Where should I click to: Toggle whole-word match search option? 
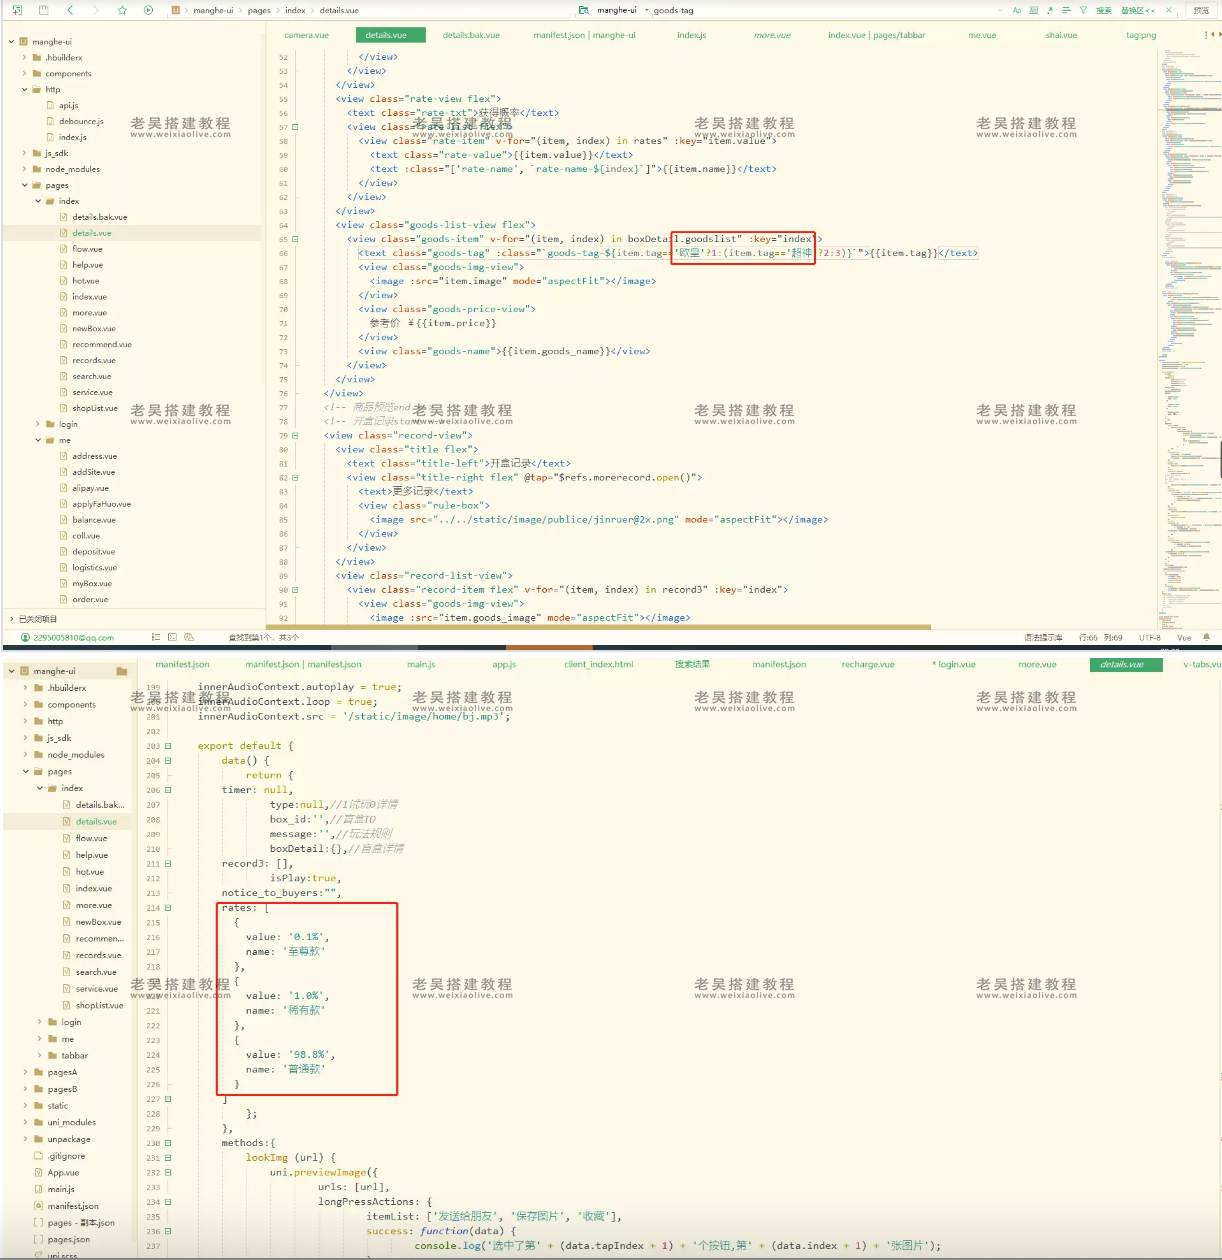pos(1034,10)
